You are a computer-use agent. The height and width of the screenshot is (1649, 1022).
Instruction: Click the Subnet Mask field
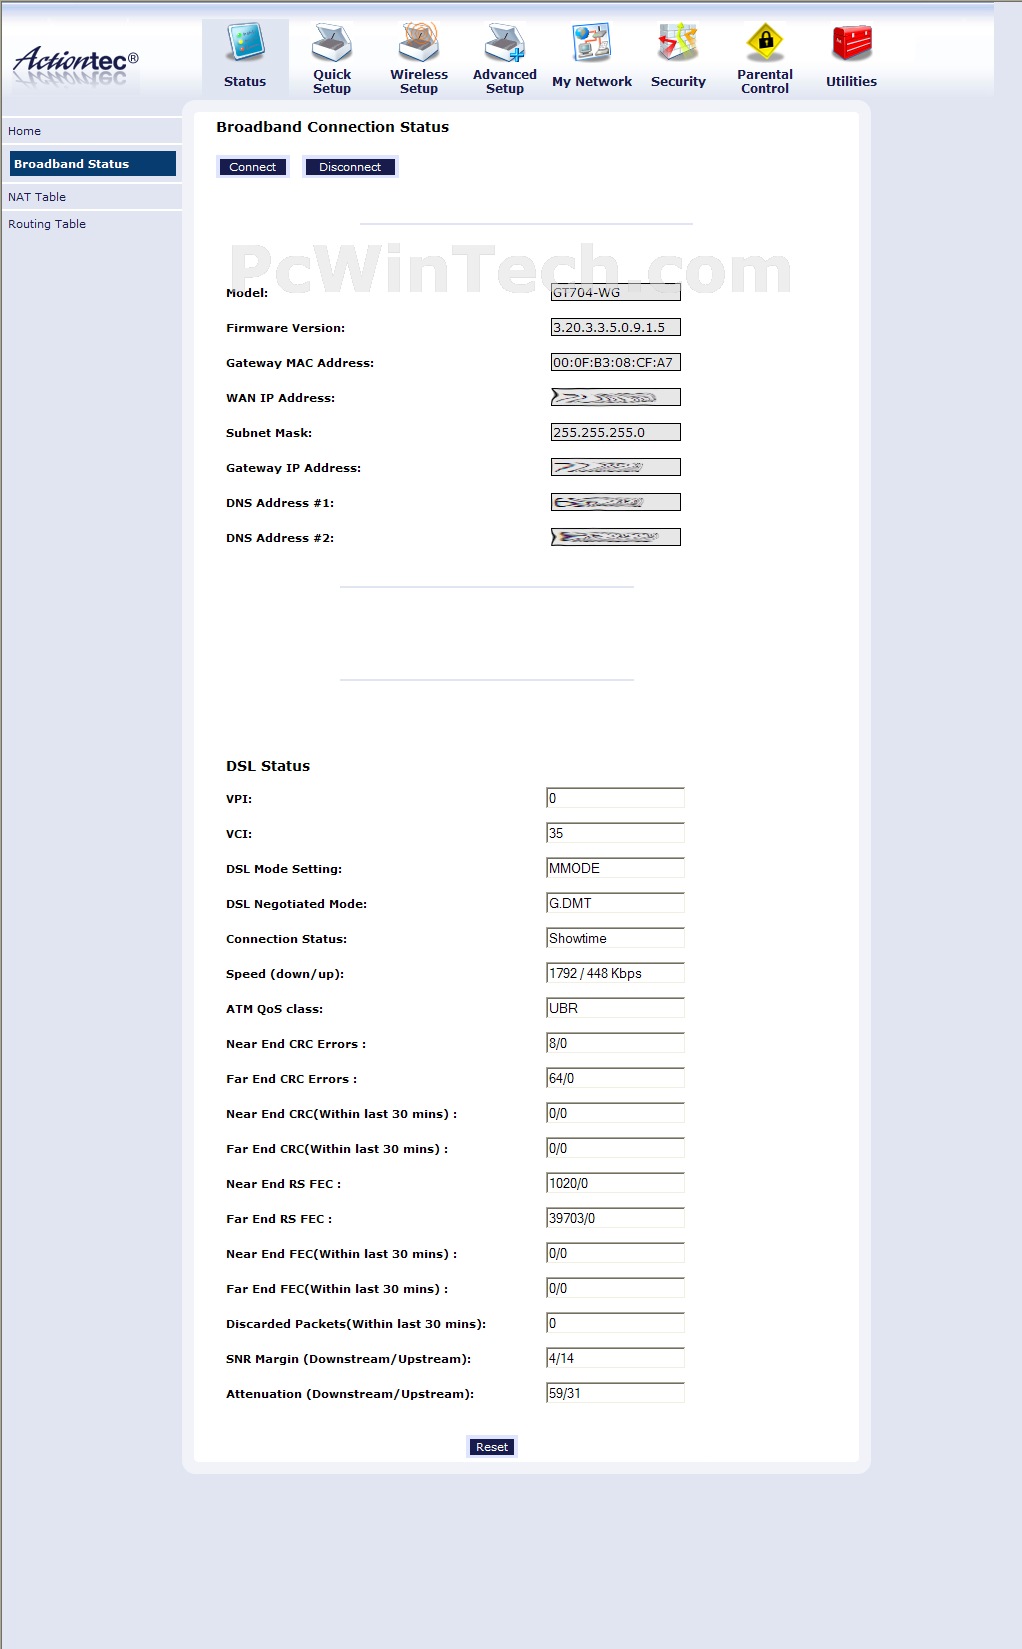pyautogui.click(x=616, y=432)
